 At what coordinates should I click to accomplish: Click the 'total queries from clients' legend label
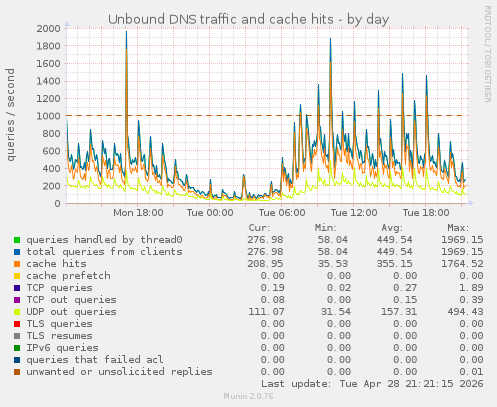coord(104,252)
